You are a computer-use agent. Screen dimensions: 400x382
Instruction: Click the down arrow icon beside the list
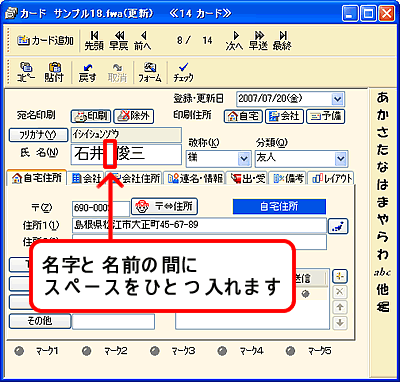340,323
